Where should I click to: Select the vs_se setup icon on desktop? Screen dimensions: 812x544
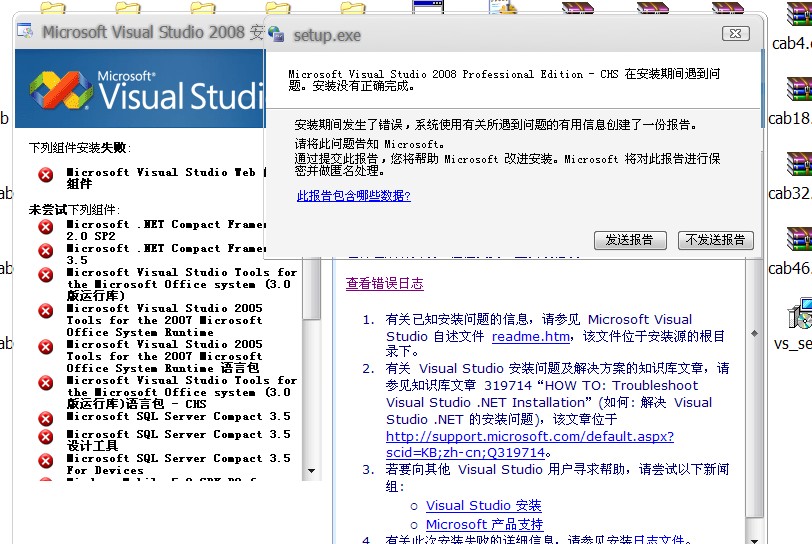pyautogui.click(x=800, y=314)
